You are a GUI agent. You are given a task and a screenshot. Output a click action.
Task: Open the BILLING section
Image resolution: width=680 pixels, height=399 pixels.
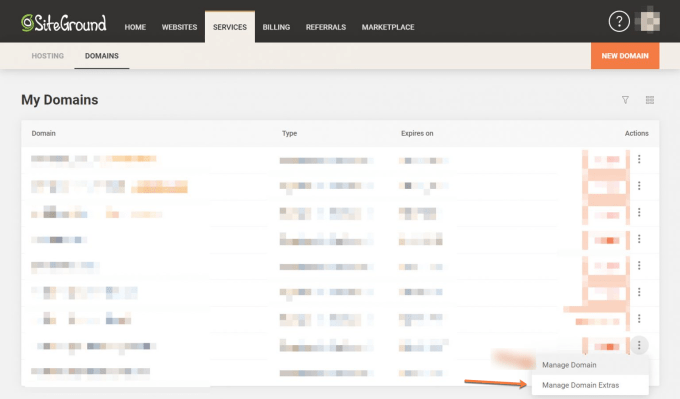pos(276,27)
